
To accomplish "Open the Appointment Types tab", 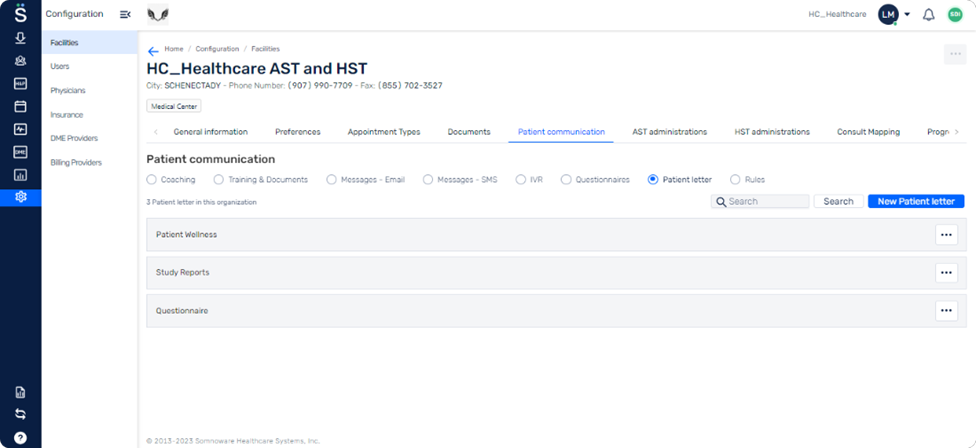I will [384, 132].
